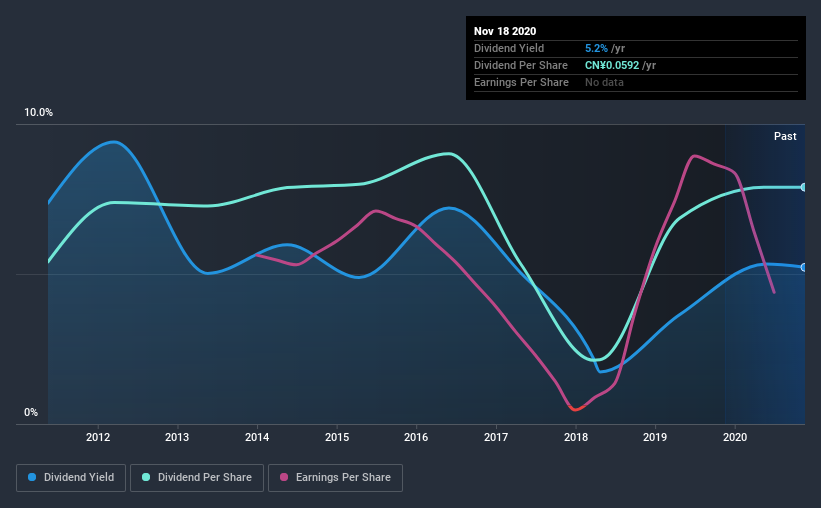Screen dimensions: 821x508
Task: Click the blue Dividend Yield legend dot
Action: (x=32, y=477)
